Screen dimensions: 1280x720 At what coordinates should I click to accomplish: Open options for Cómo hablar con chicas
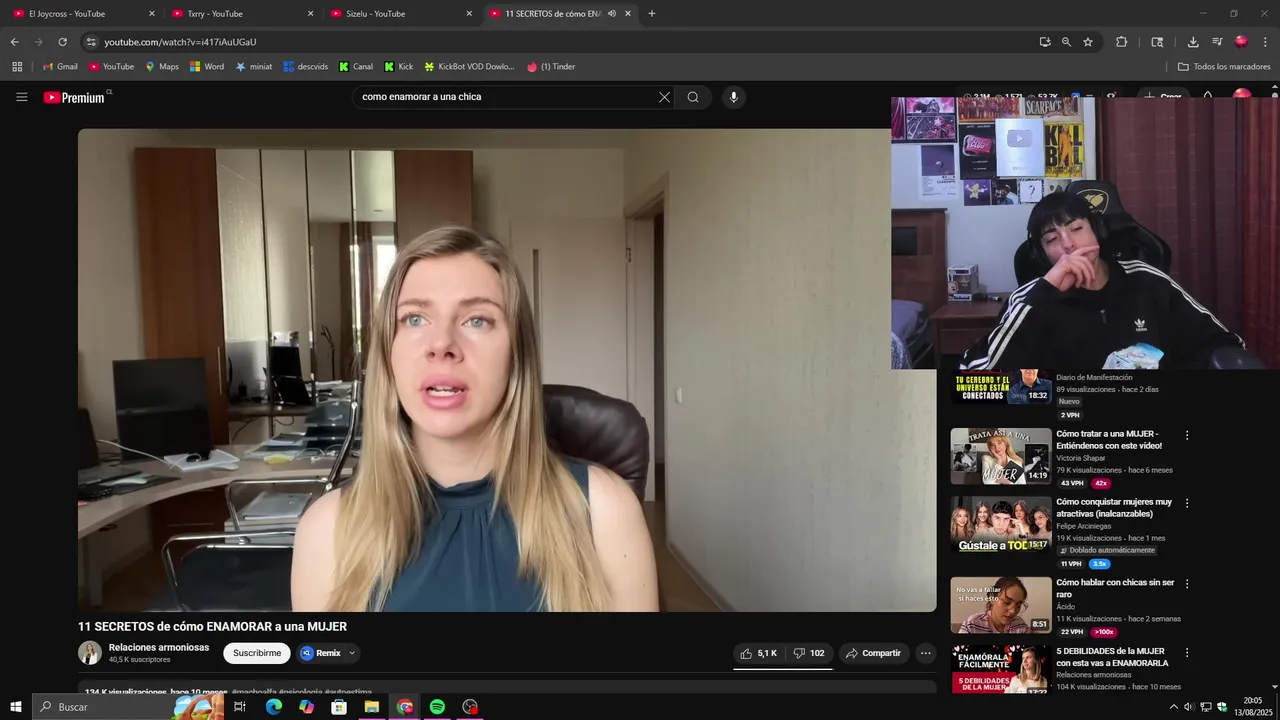pyautogui.click(x=1187, y=583)
